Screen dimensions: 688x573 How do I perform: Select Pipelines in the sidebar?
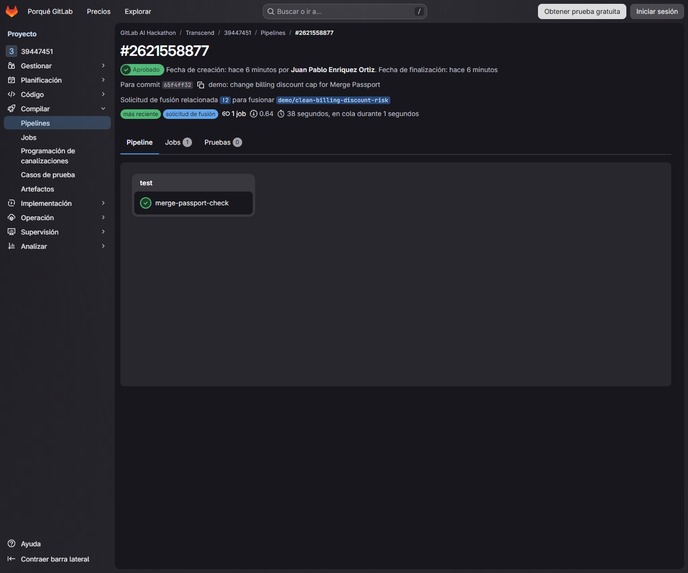point(57,123)
